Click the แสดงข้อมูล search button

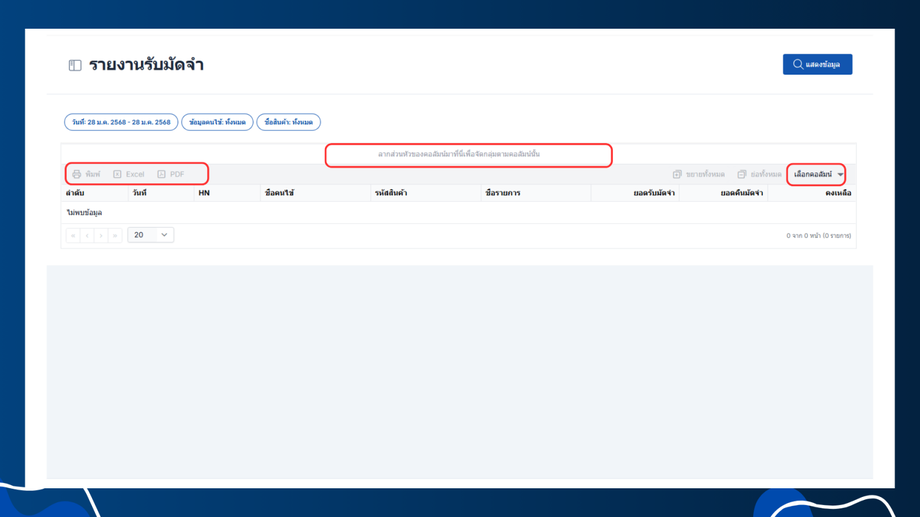pyautogui.click(x=817, y=65)
